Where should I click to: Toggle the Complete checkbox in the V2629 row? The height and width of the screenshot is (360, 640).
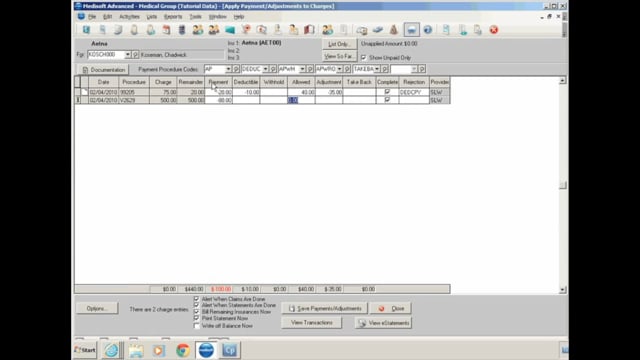[x=387, y=100]
